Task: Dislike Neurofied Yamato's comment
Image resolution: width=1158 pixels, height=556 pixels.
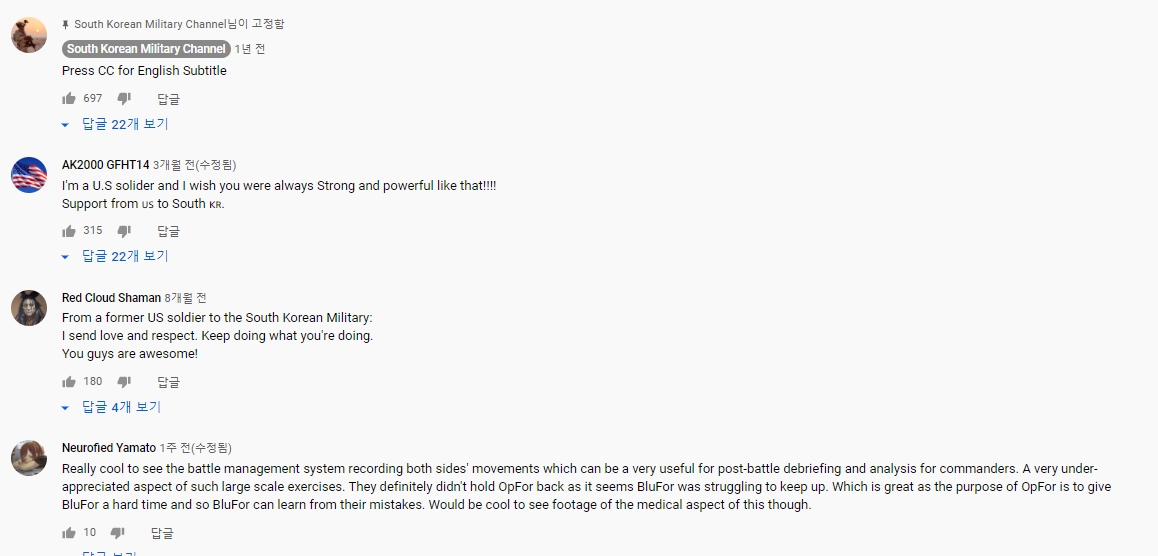Action: [x=117, y=532]
